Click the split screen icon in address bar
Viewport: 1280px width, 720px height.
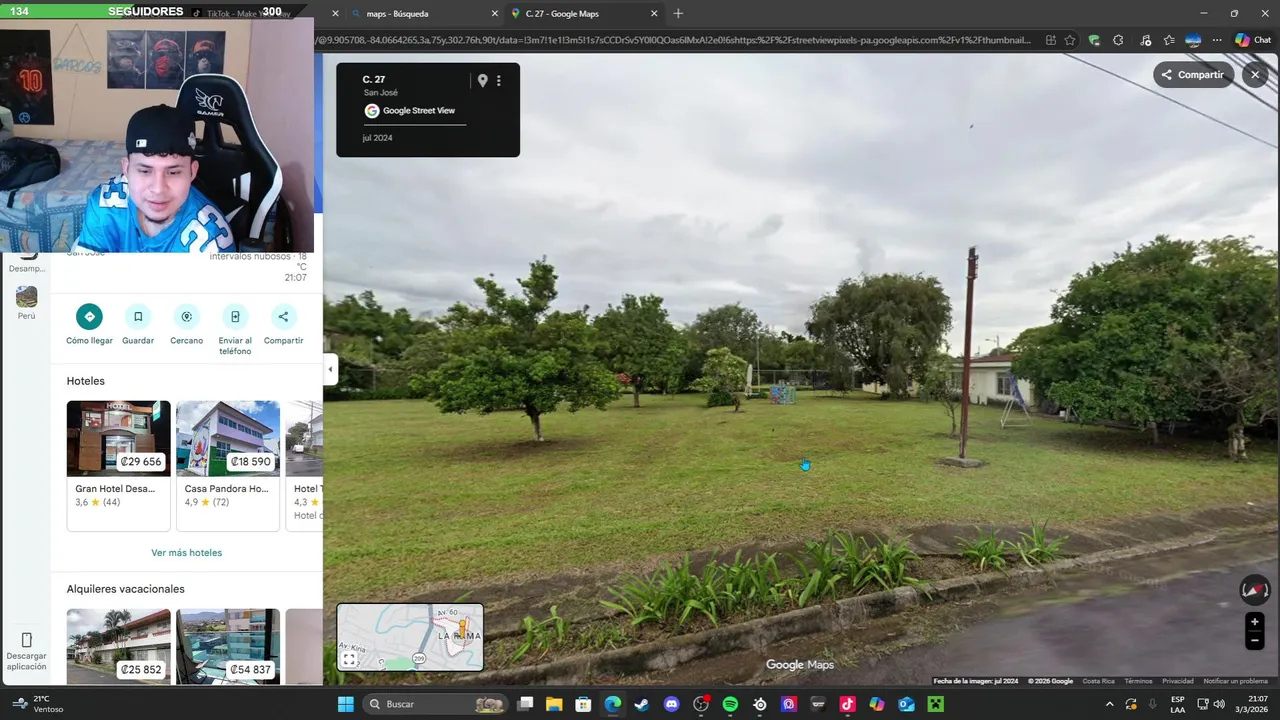[x=1050, y=40]
